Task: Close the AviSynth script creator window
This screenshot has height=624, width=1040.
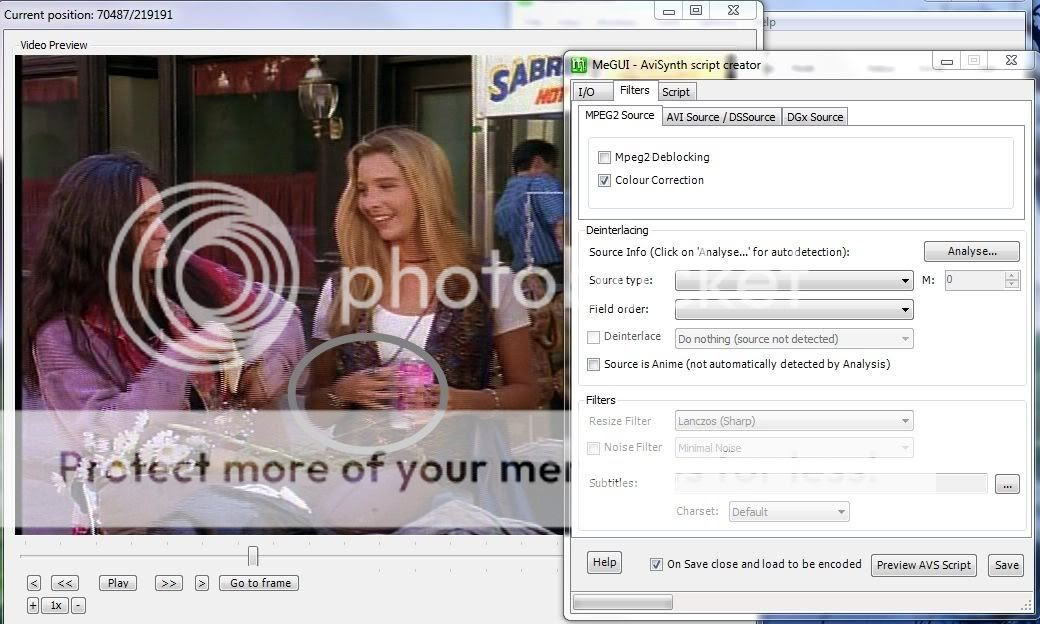Action: click(1011, 60)
